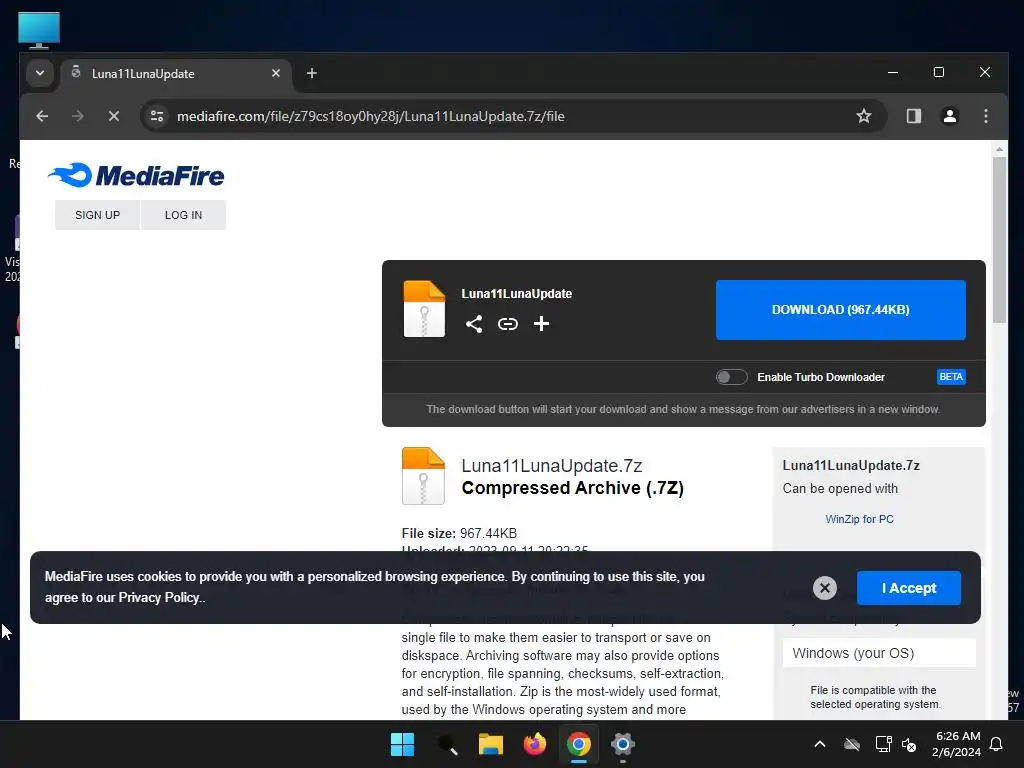This screenshot has width=1024, height=768.
Task: Click the archive file icon beside Luna11LunaUpdate.7z heading
Action: [x=423, y=476]
